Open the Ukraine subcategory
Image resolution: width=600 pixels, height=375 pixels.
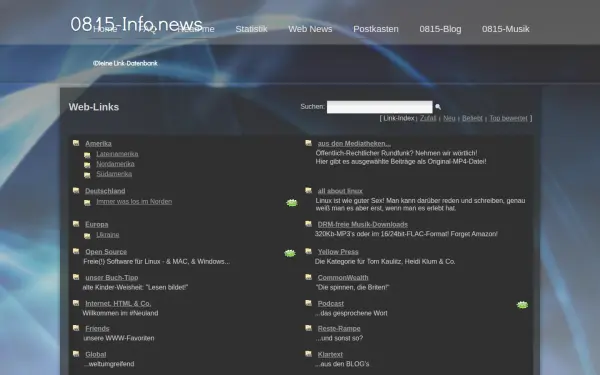[108, 235]
